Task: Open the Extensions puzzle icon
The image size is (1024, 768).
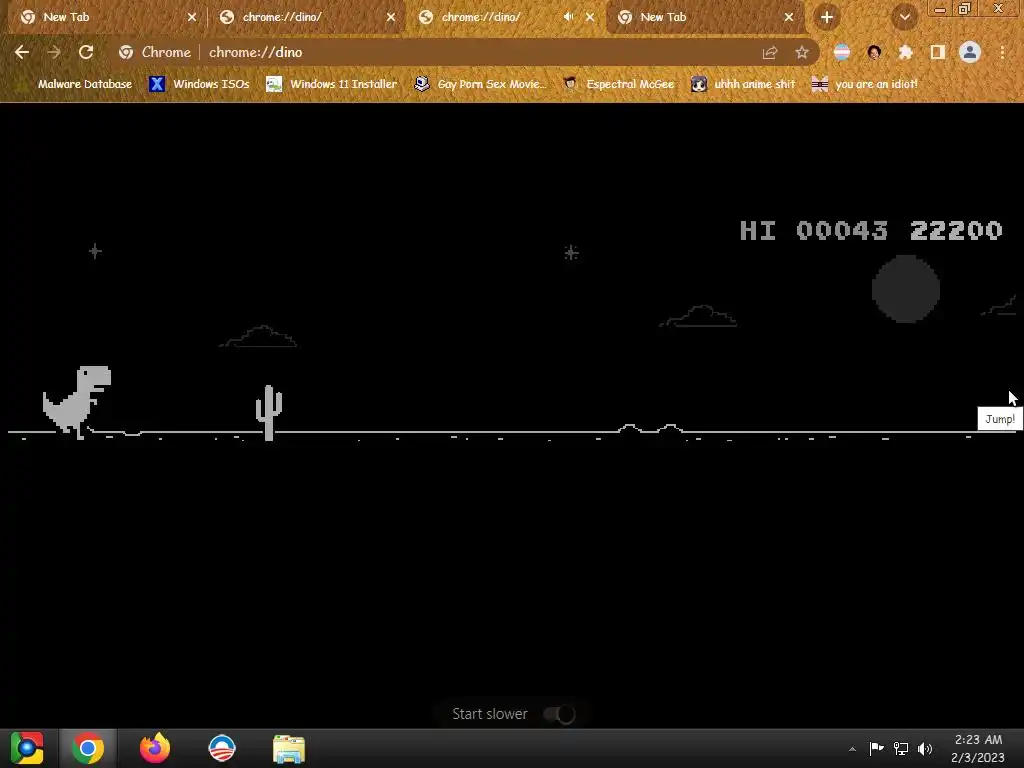Action: (906, 52)
